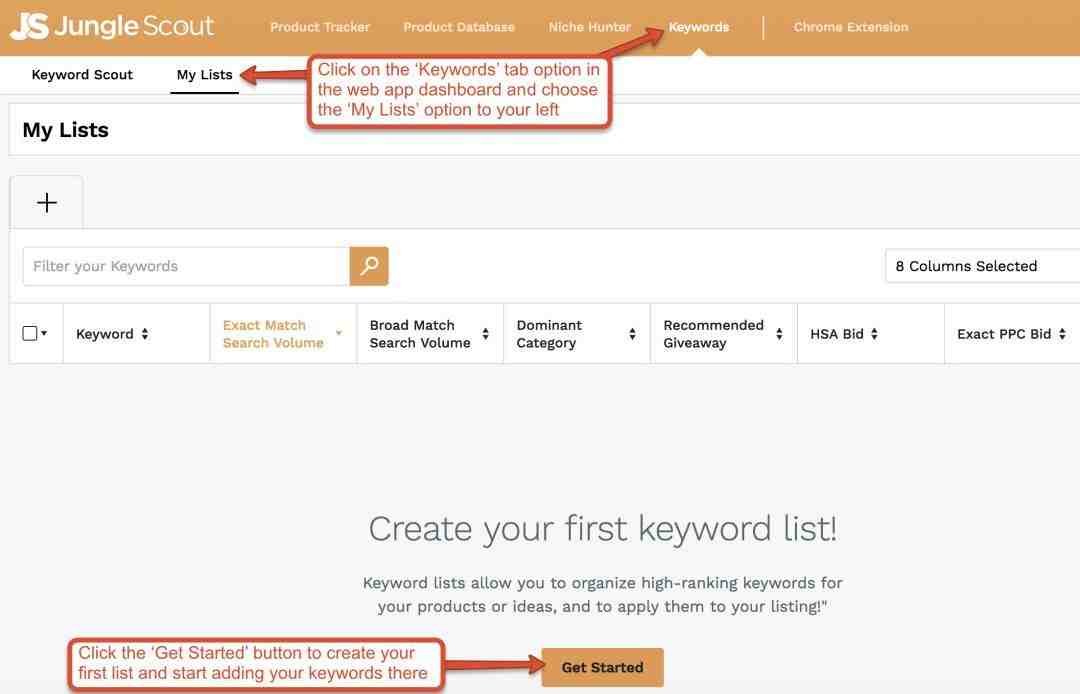
Task: Click the magnifier search button
Action: (x=369, y=266)
